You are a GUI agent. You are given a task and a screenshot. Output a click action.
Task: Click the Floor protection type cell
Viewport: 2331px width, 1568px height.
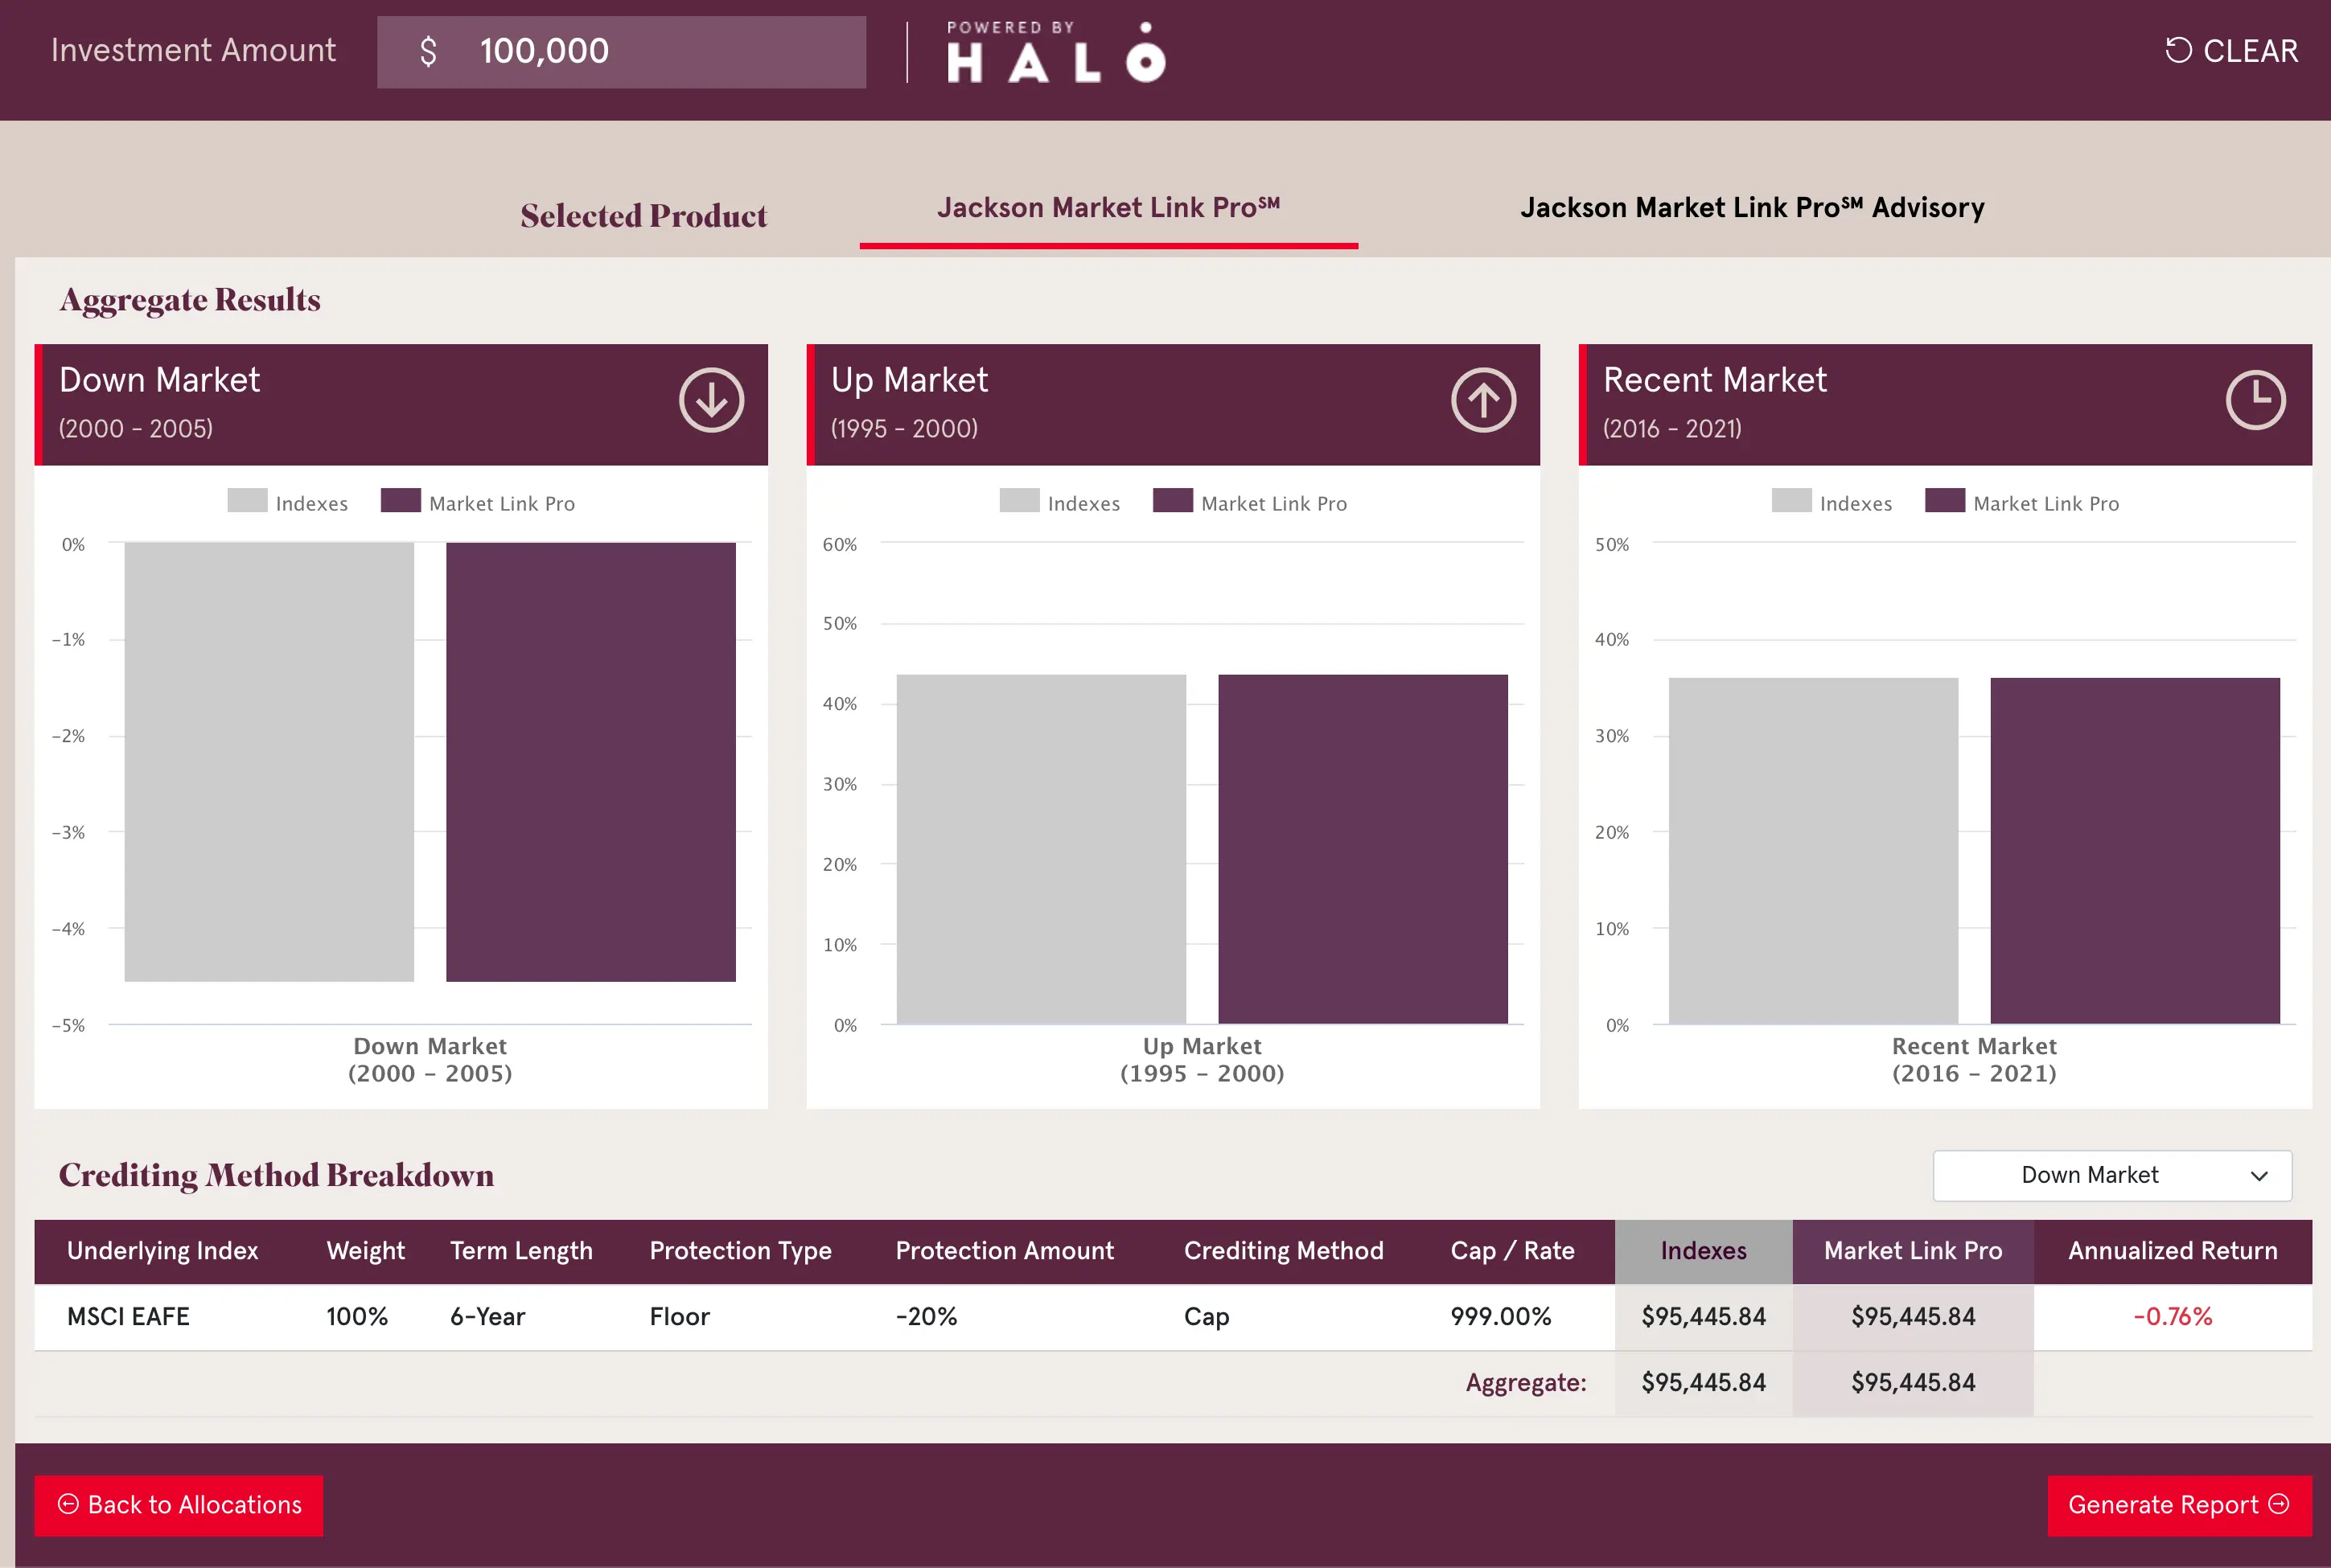[x=679, y=1316]
